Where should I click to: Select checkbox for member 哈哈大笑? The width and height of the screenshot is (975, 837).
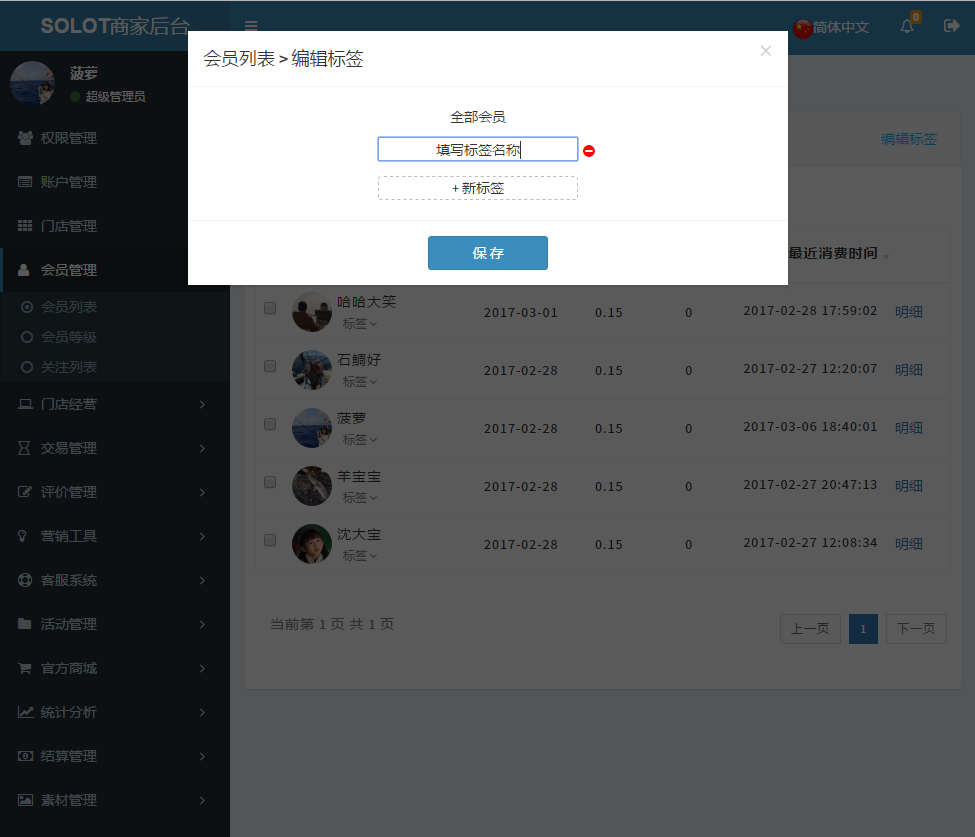270,308
